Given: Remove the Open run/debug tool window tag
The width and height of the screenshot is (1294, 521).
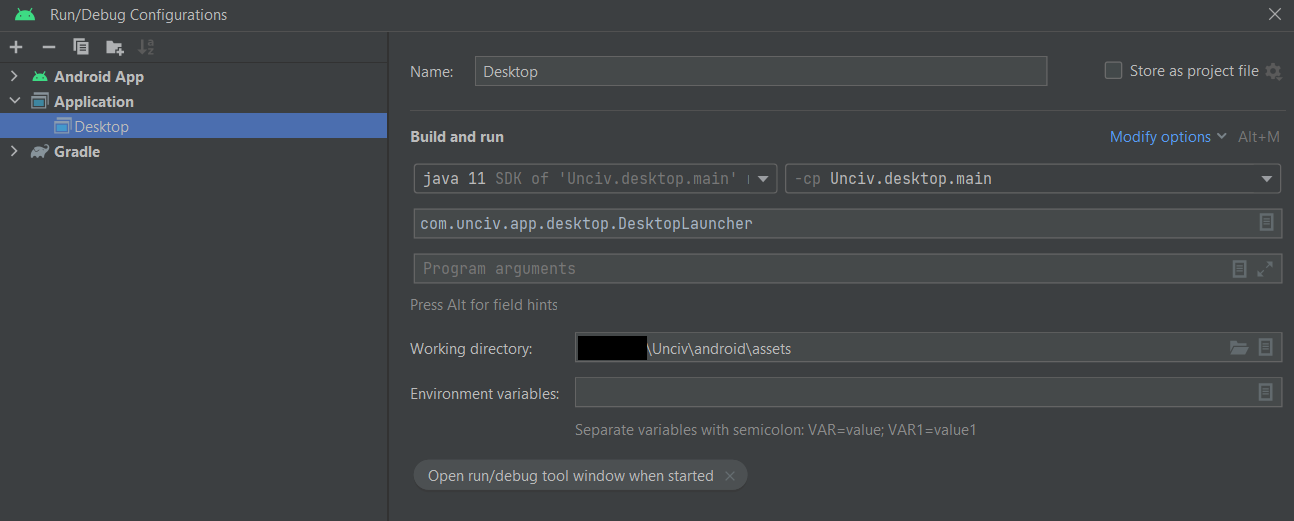Looking at the screenshot, I should pyautogui.click(x=730, y=476).
